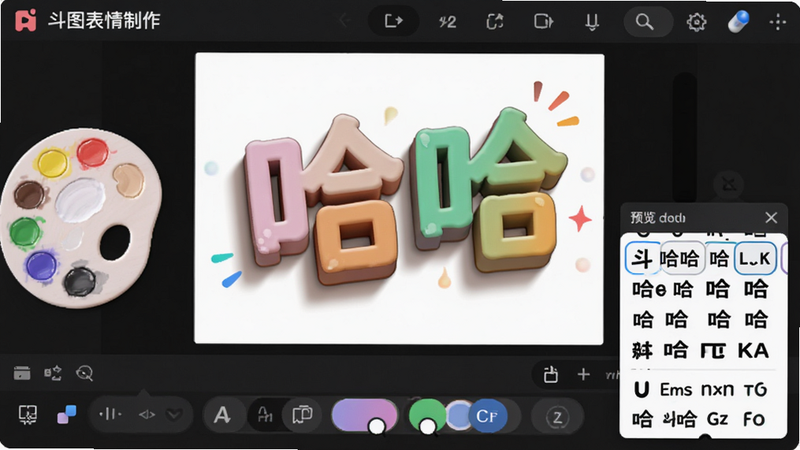Click the dim circular icon right of canvas
Viewport: 800px width, 450px height.
pos(729,184)
